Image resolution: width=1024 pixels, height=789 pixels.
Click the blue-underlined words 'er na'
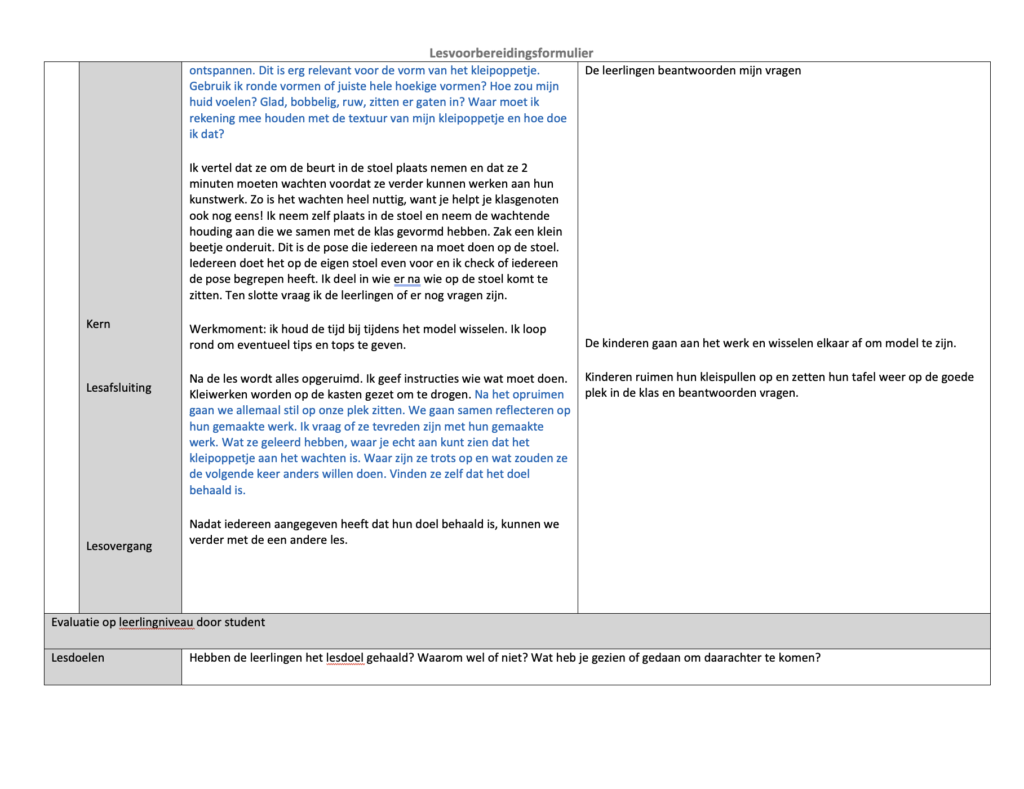click(x=407, y=279)
